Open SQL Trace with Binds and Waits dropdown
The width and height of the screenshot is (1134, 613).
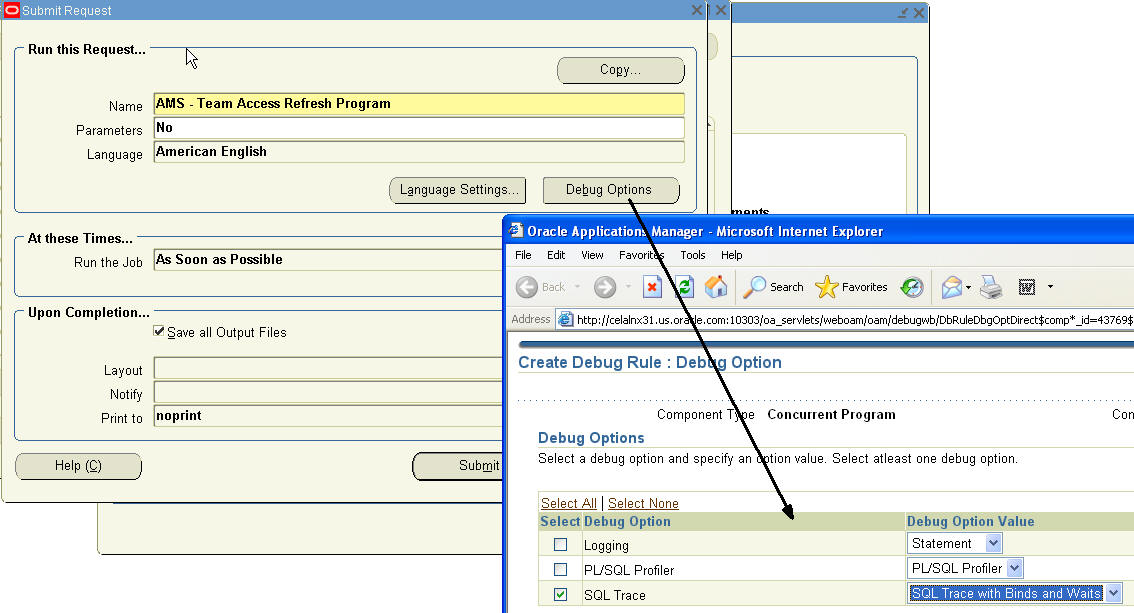(1015, 593)
